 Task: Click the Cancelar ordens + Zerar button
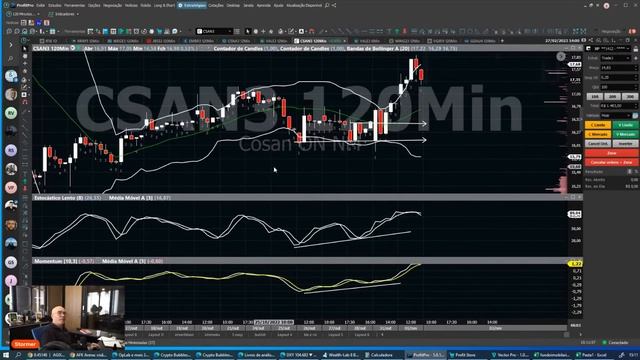pyautogui.click(x=611, y=162)
